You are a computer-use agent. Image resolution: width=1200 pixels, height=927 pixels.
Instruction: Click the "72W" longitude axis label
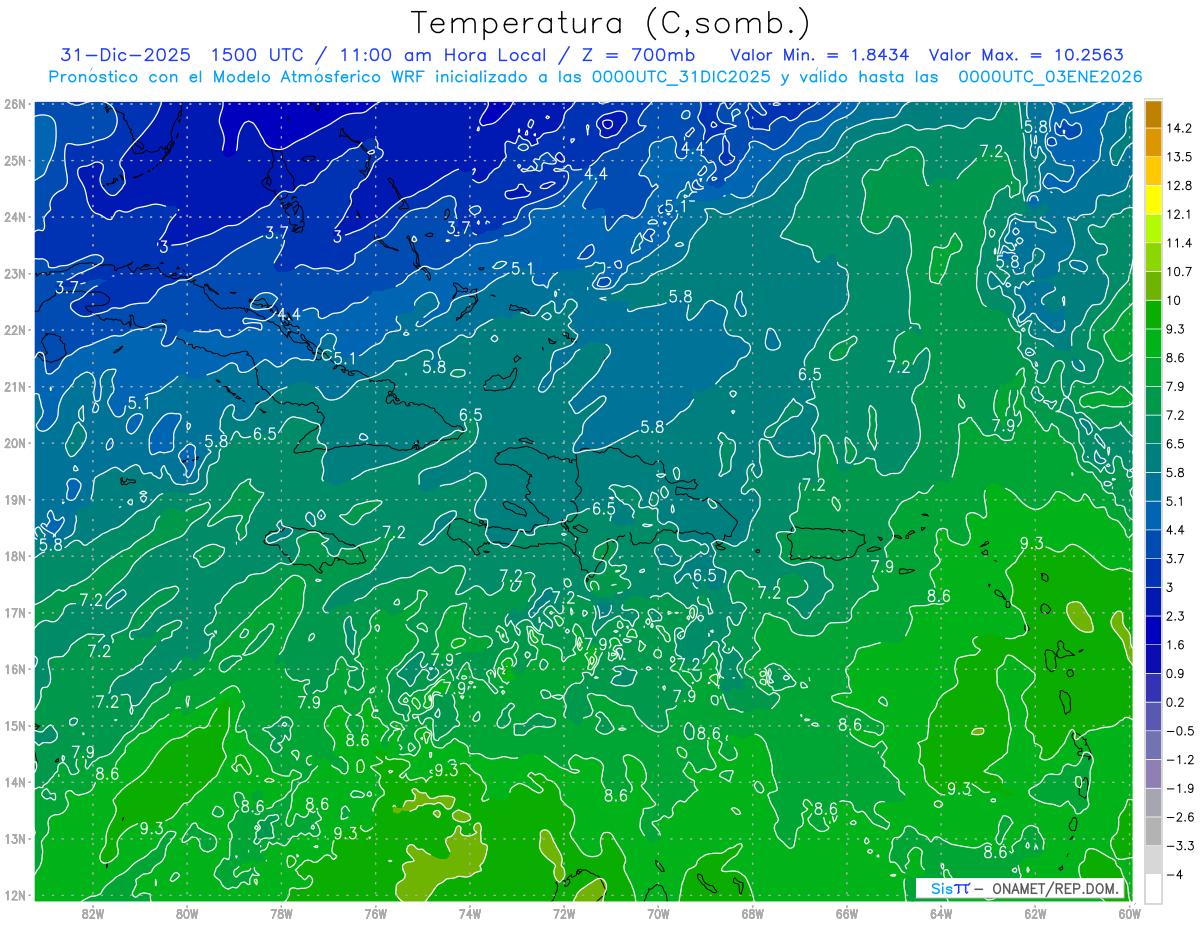[564, 914]
